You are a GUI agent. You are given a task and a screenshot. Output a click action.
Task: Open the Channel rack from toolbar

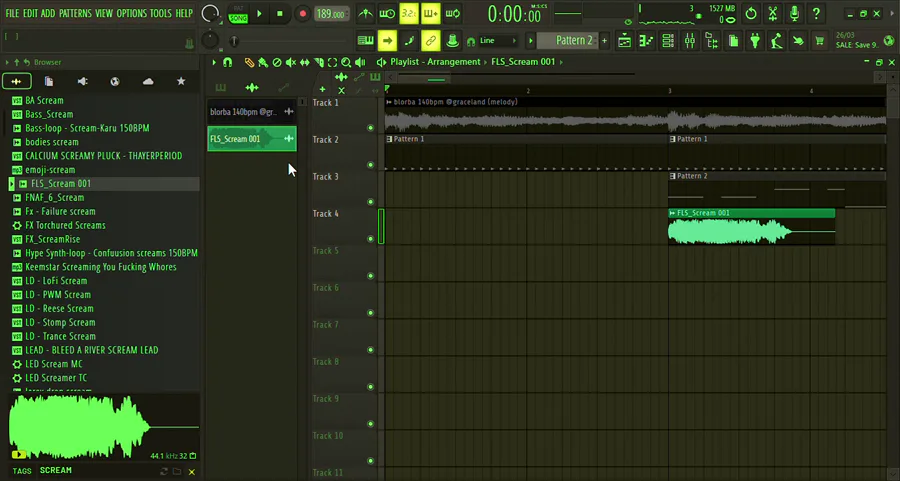click(x=668, y=41)
